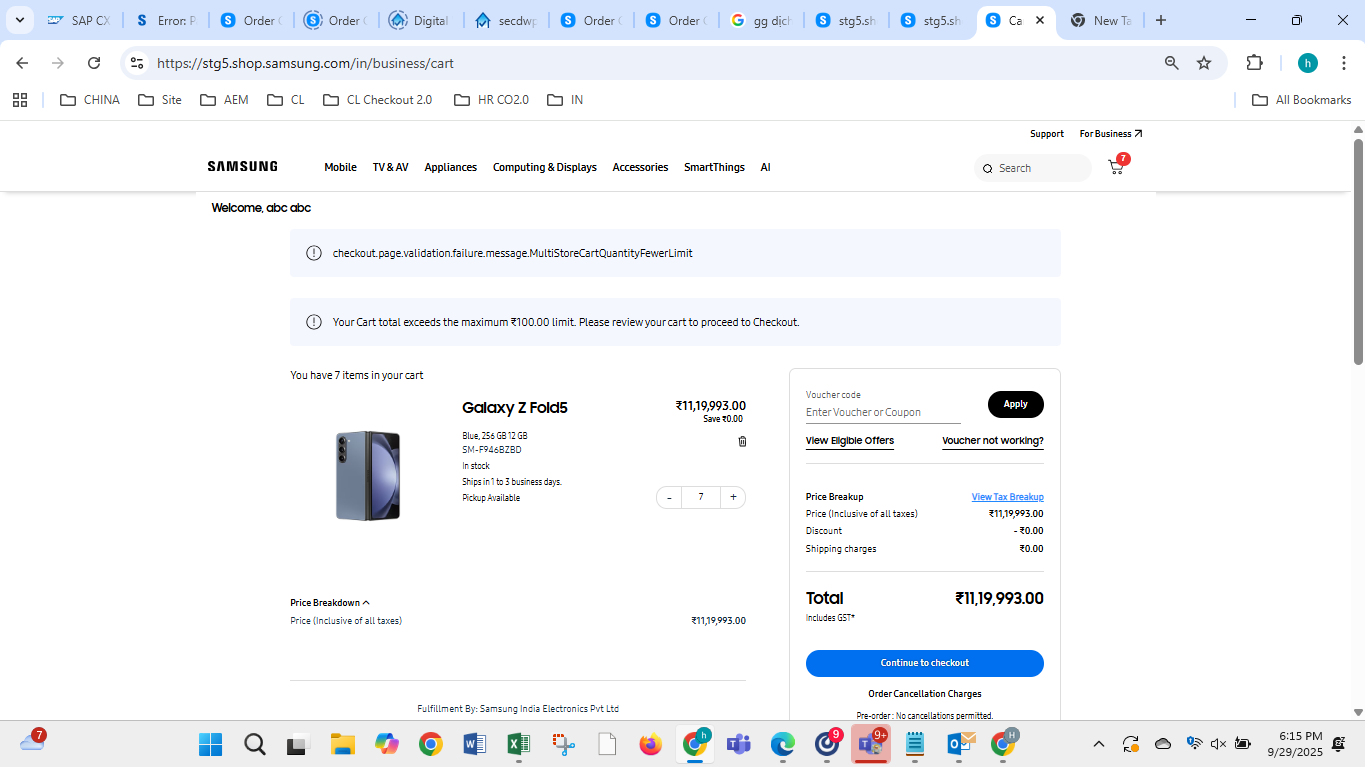1365x767 pixels.
Task: Open the HR CO2.0 bookmarks folder
Action: click(491, 100)
